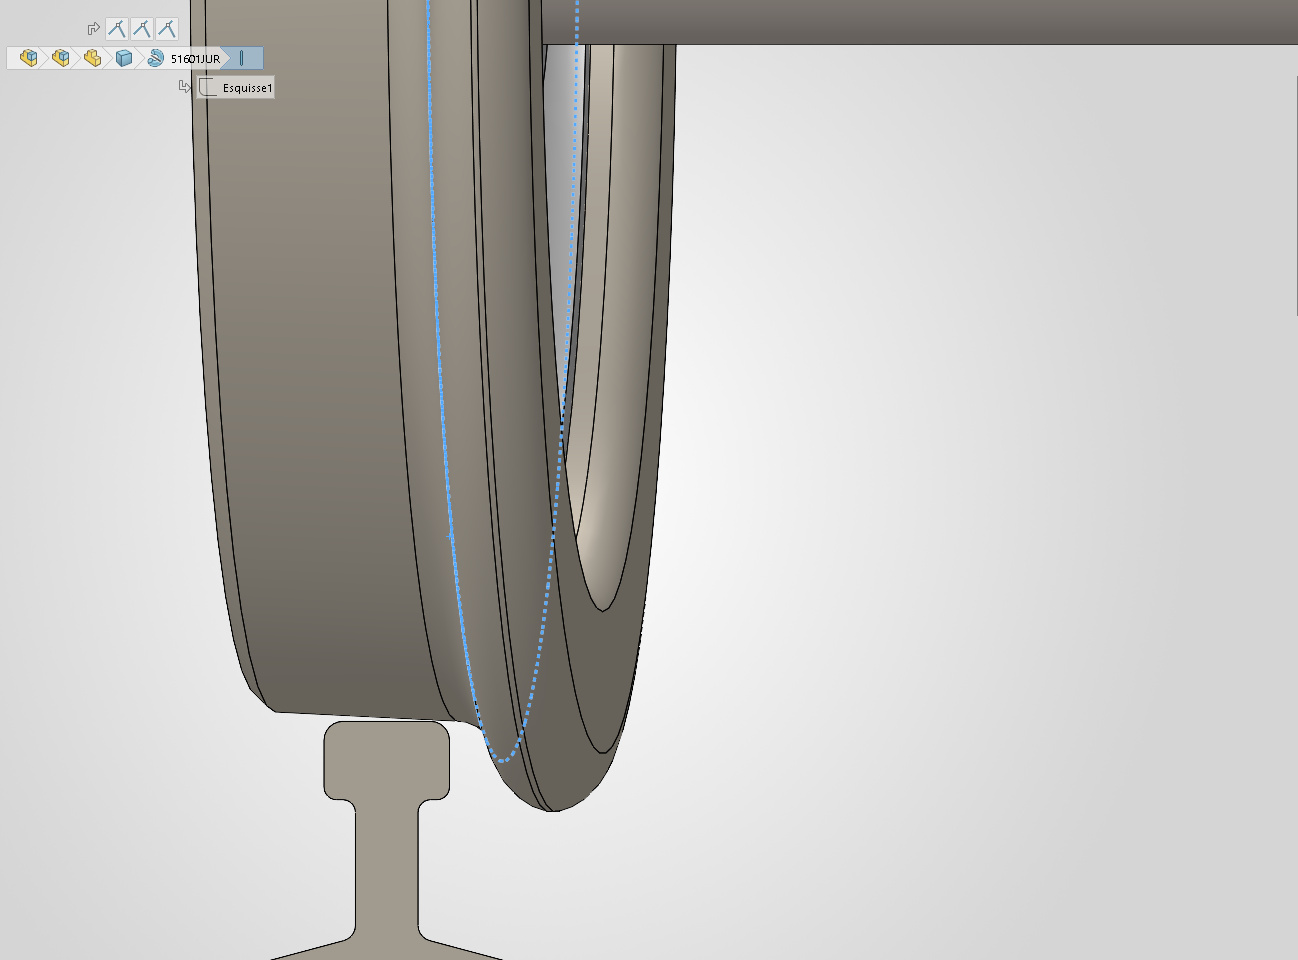Select the yellow part breadcrumb icon
Screen dimensions: 1298x960
coord(92,58)
